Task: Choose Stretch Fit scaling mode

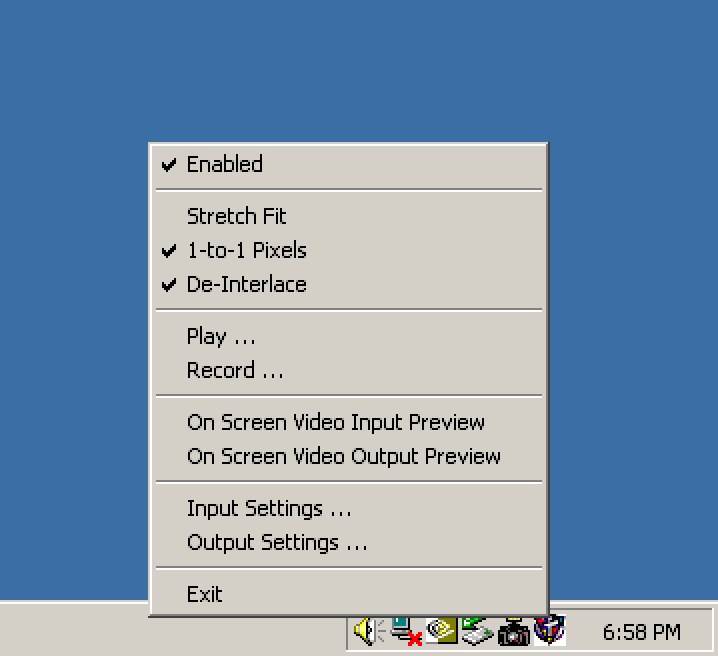Action: pyautogui.click(x=348, y=216)
